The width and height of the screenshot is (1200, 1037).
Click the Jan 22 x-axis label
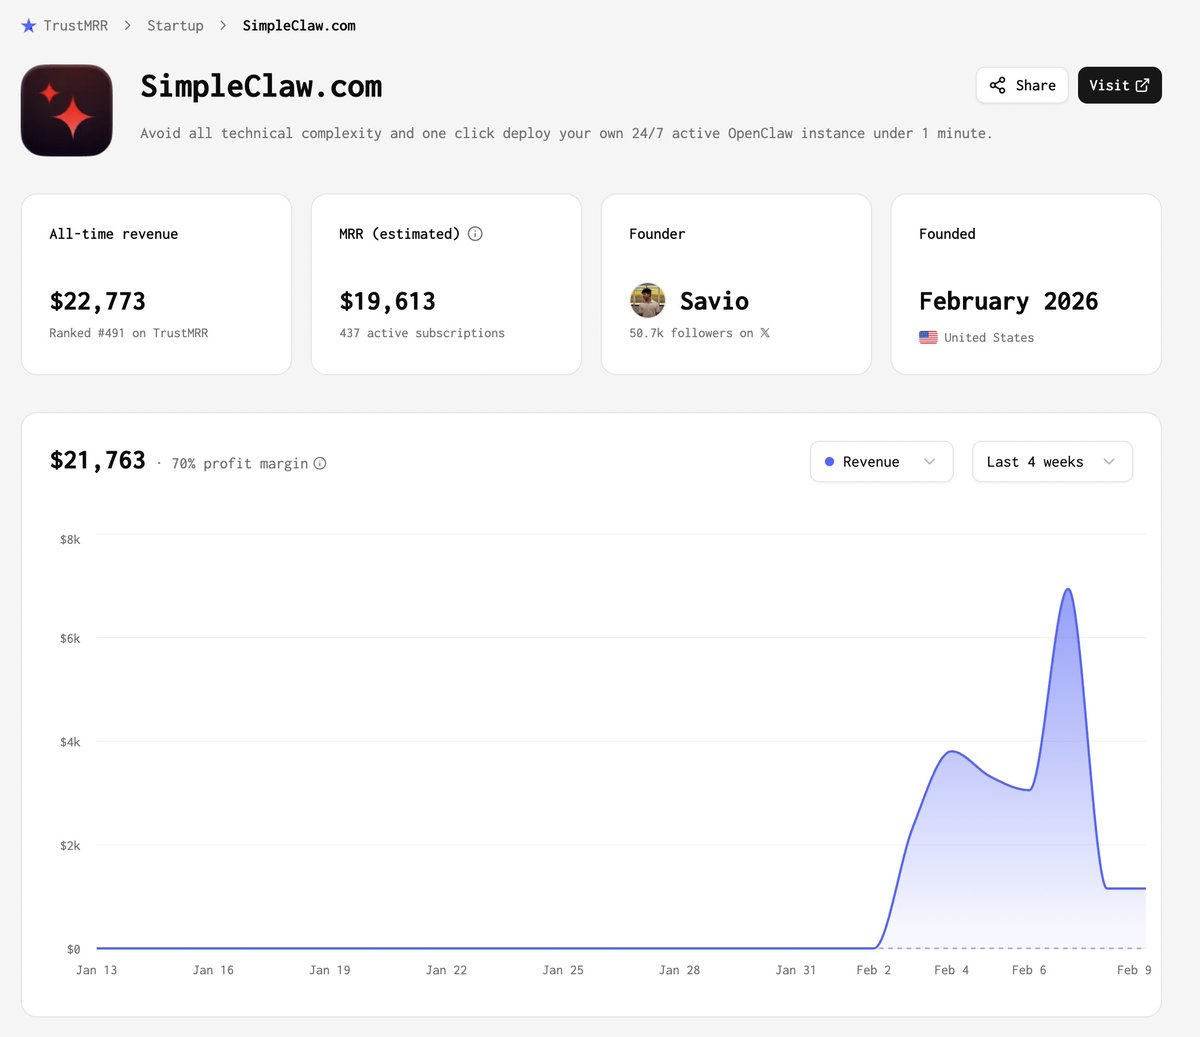click(446, 970)
